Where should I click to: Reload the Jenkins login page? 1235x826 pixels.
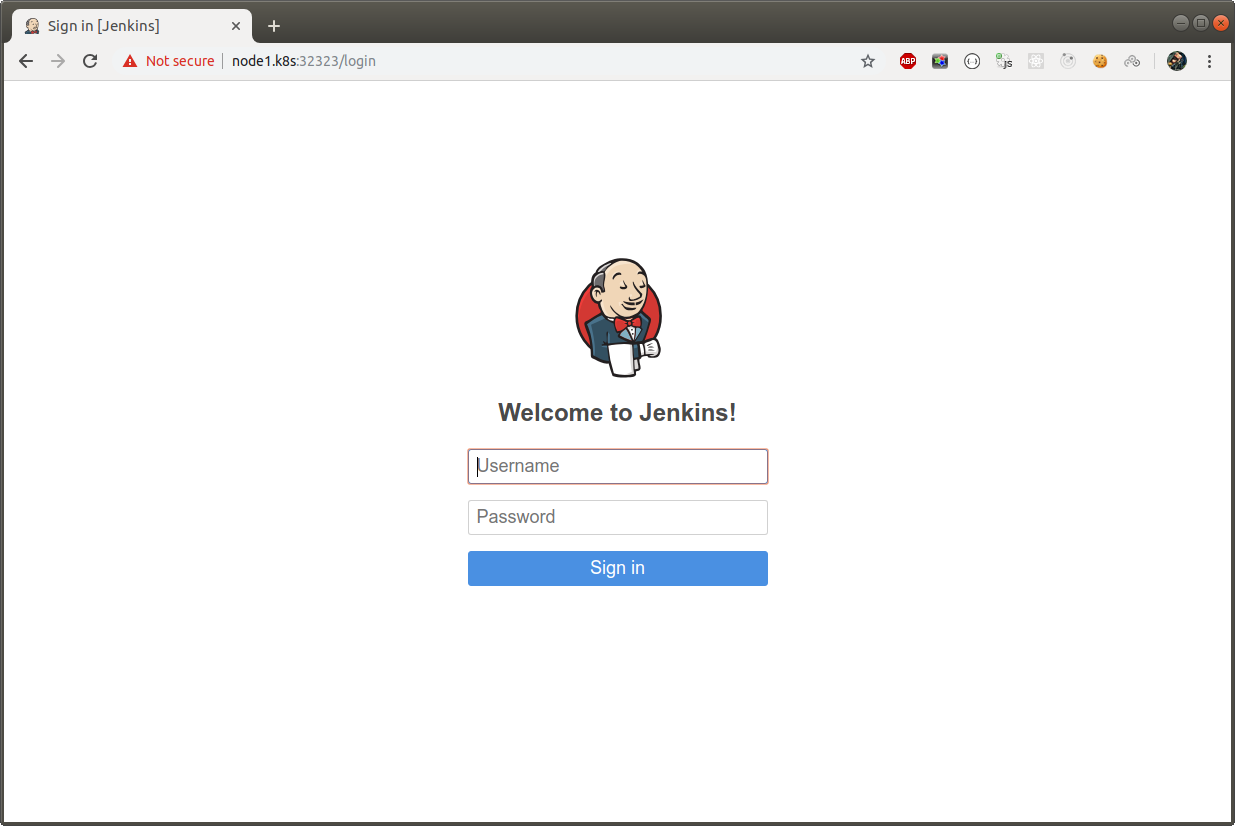[90, 61]
